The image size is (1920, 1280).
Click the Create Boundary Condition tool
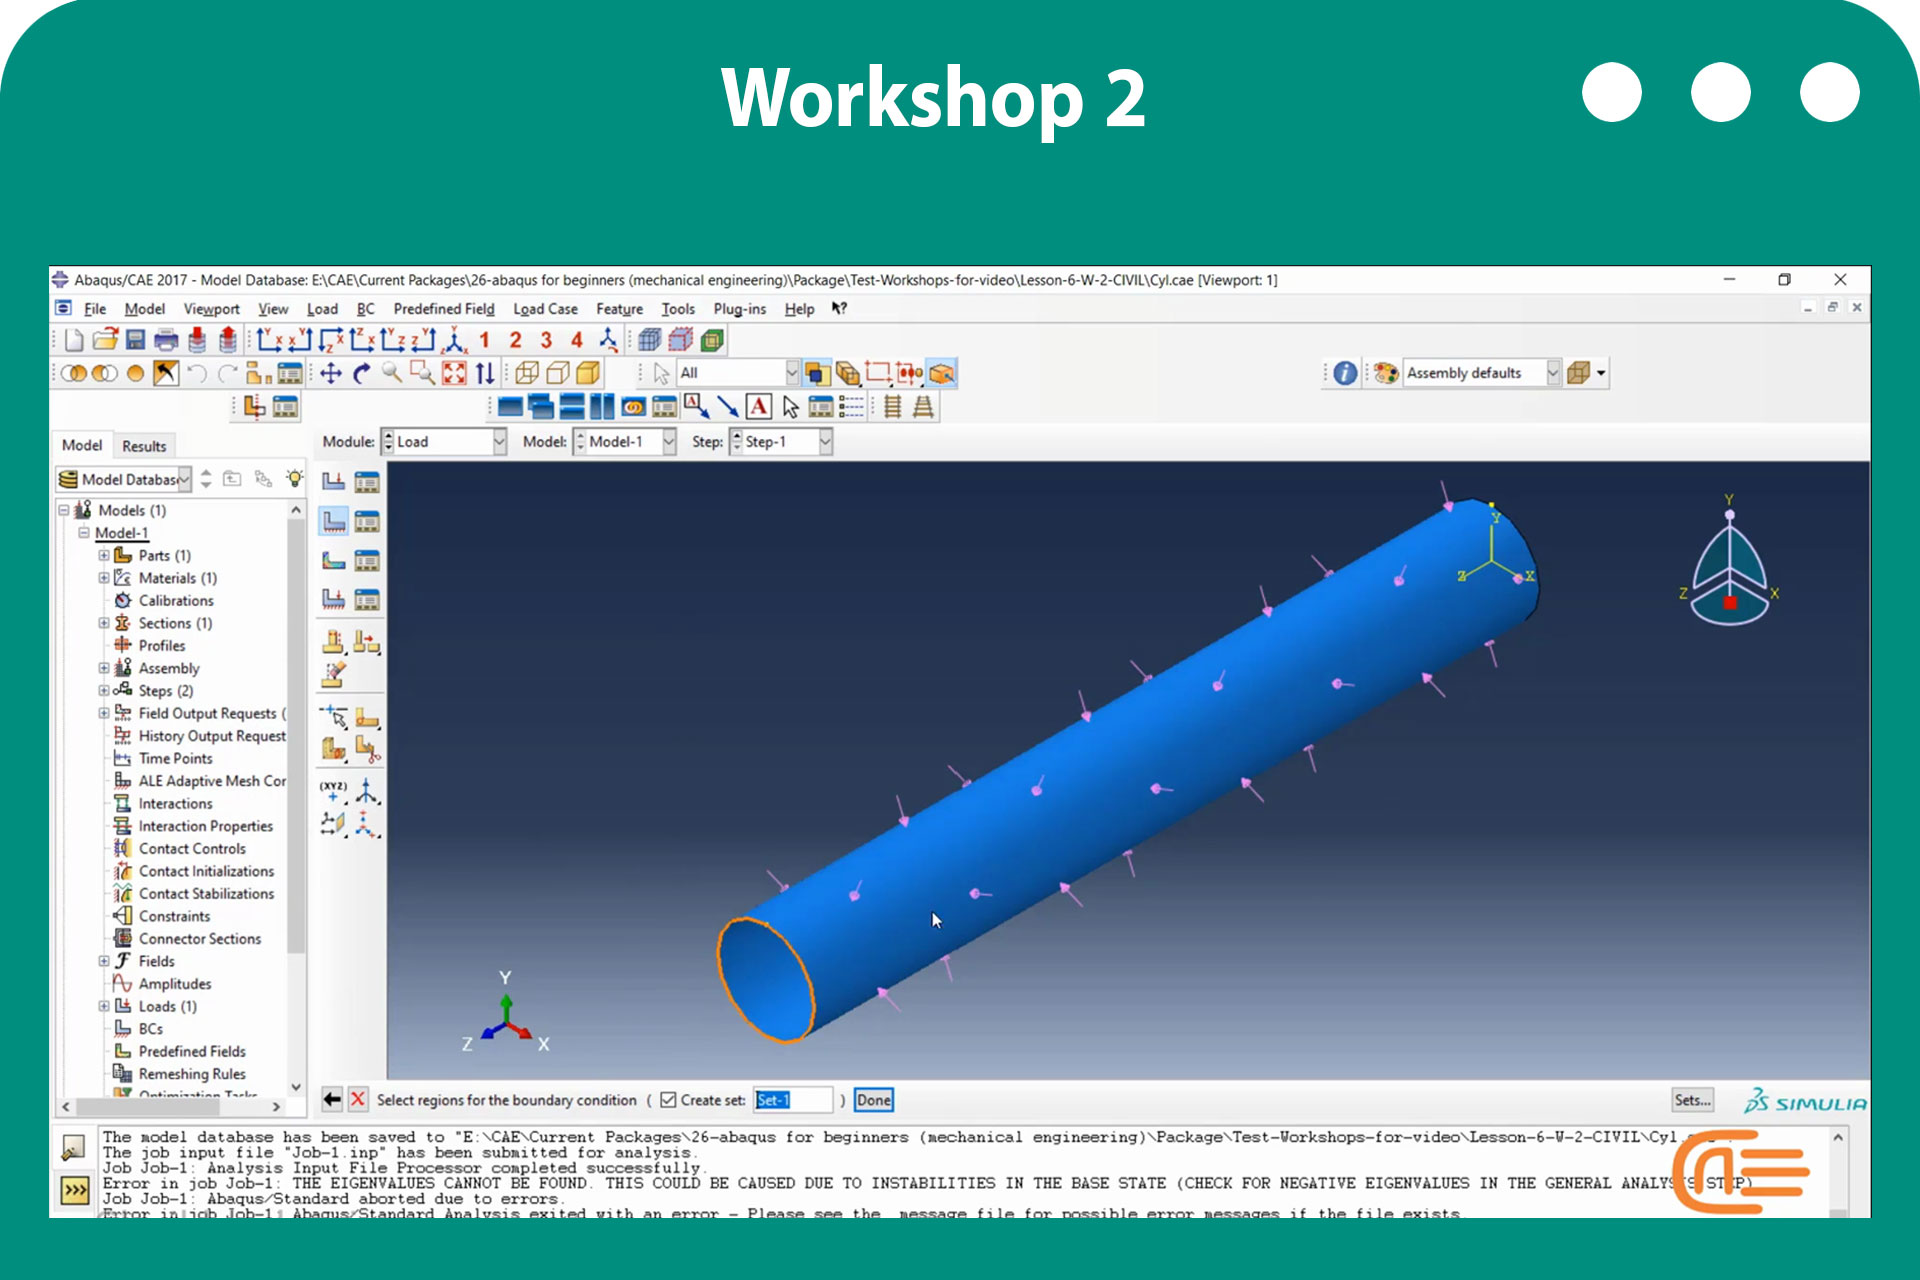(333, 521)
